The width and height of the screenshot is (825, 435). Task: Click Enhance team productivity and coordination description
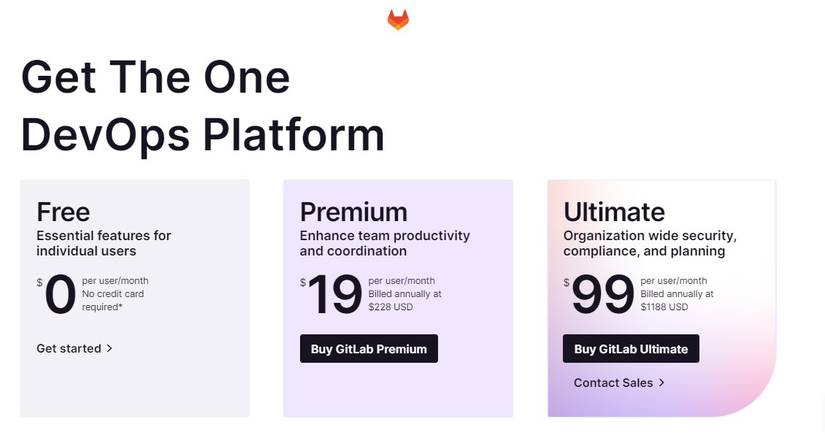[x=385, y=243]
